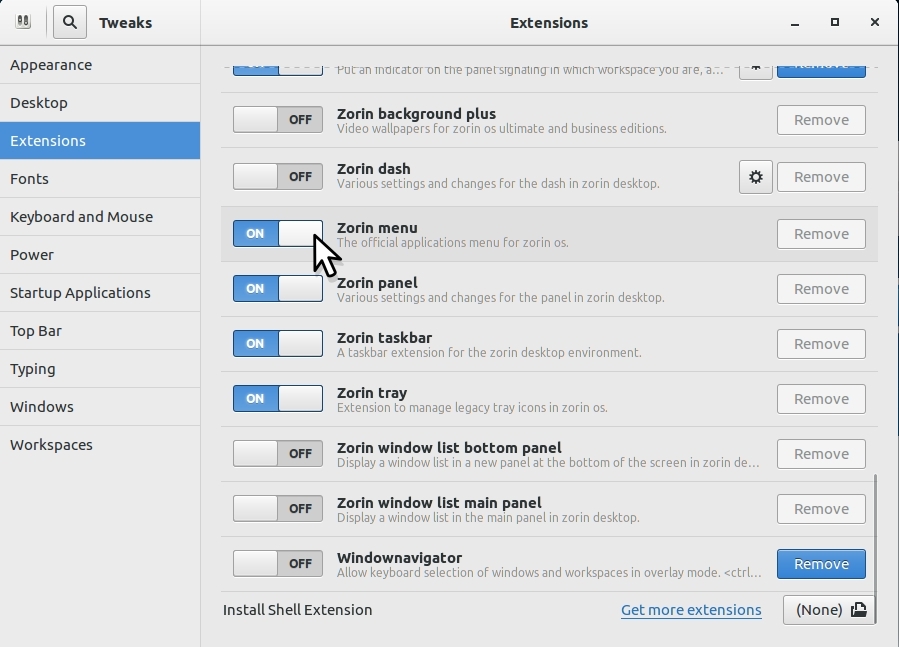Remove the Windownavigator extension
Viewport: 899px width, 647px height.
(x=821, y=564)
